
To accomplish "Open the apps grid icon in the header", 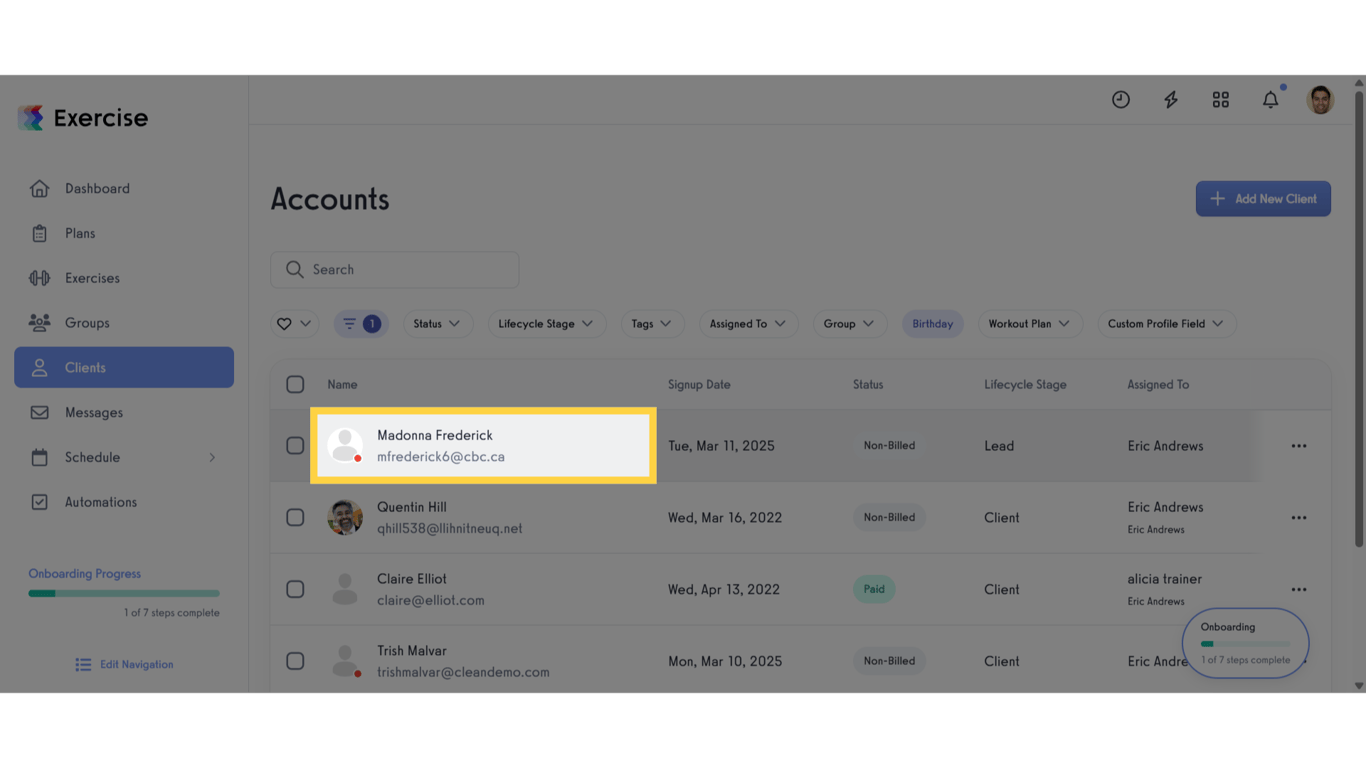I will (1220, 99).
